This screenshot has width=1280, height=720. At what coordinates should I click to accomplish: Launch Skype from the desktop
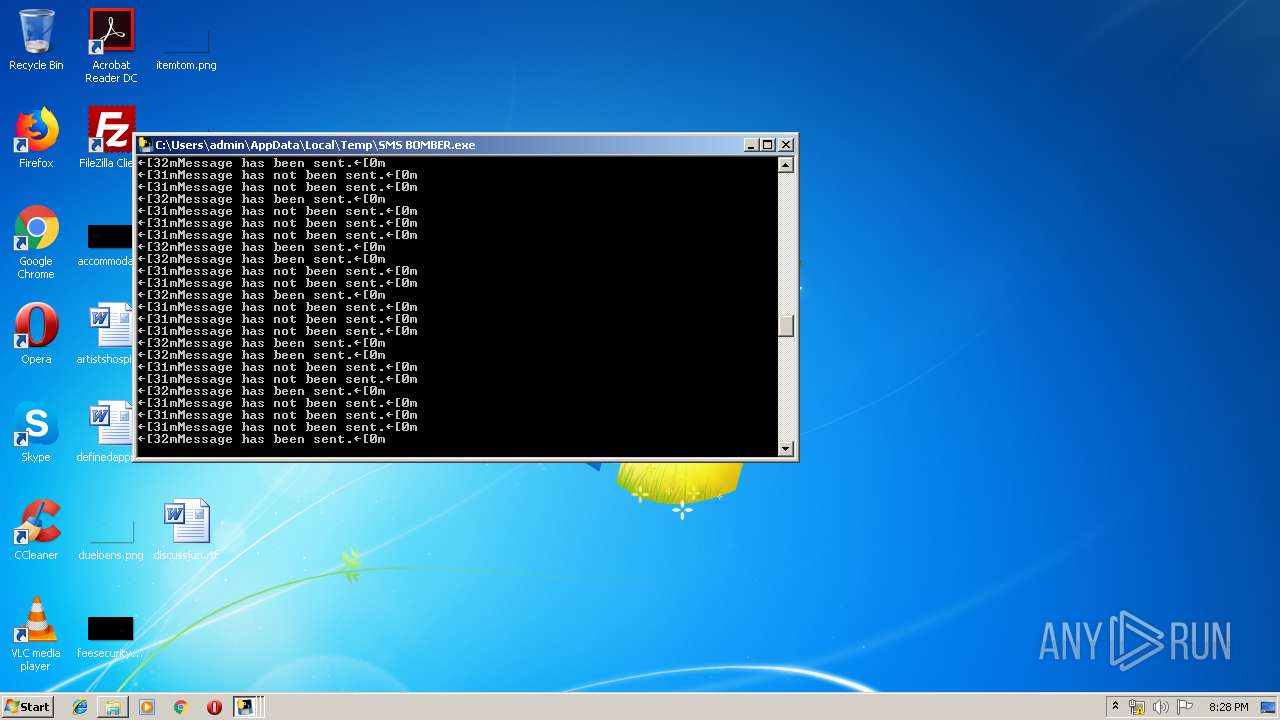pos(36,432)
